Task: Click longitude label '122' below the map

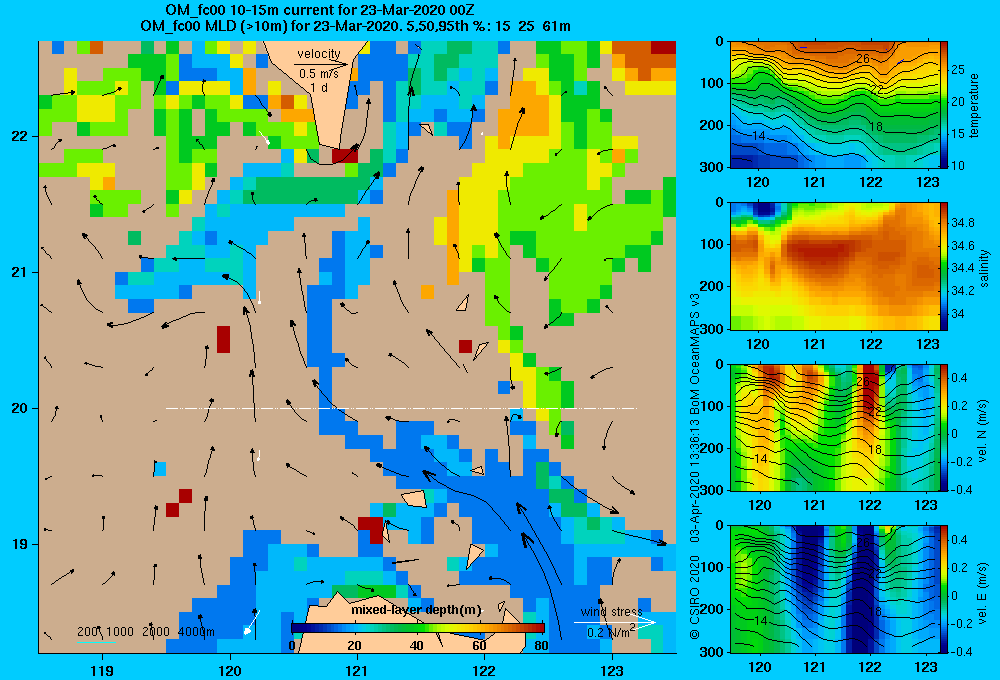Action: (484, 670)
